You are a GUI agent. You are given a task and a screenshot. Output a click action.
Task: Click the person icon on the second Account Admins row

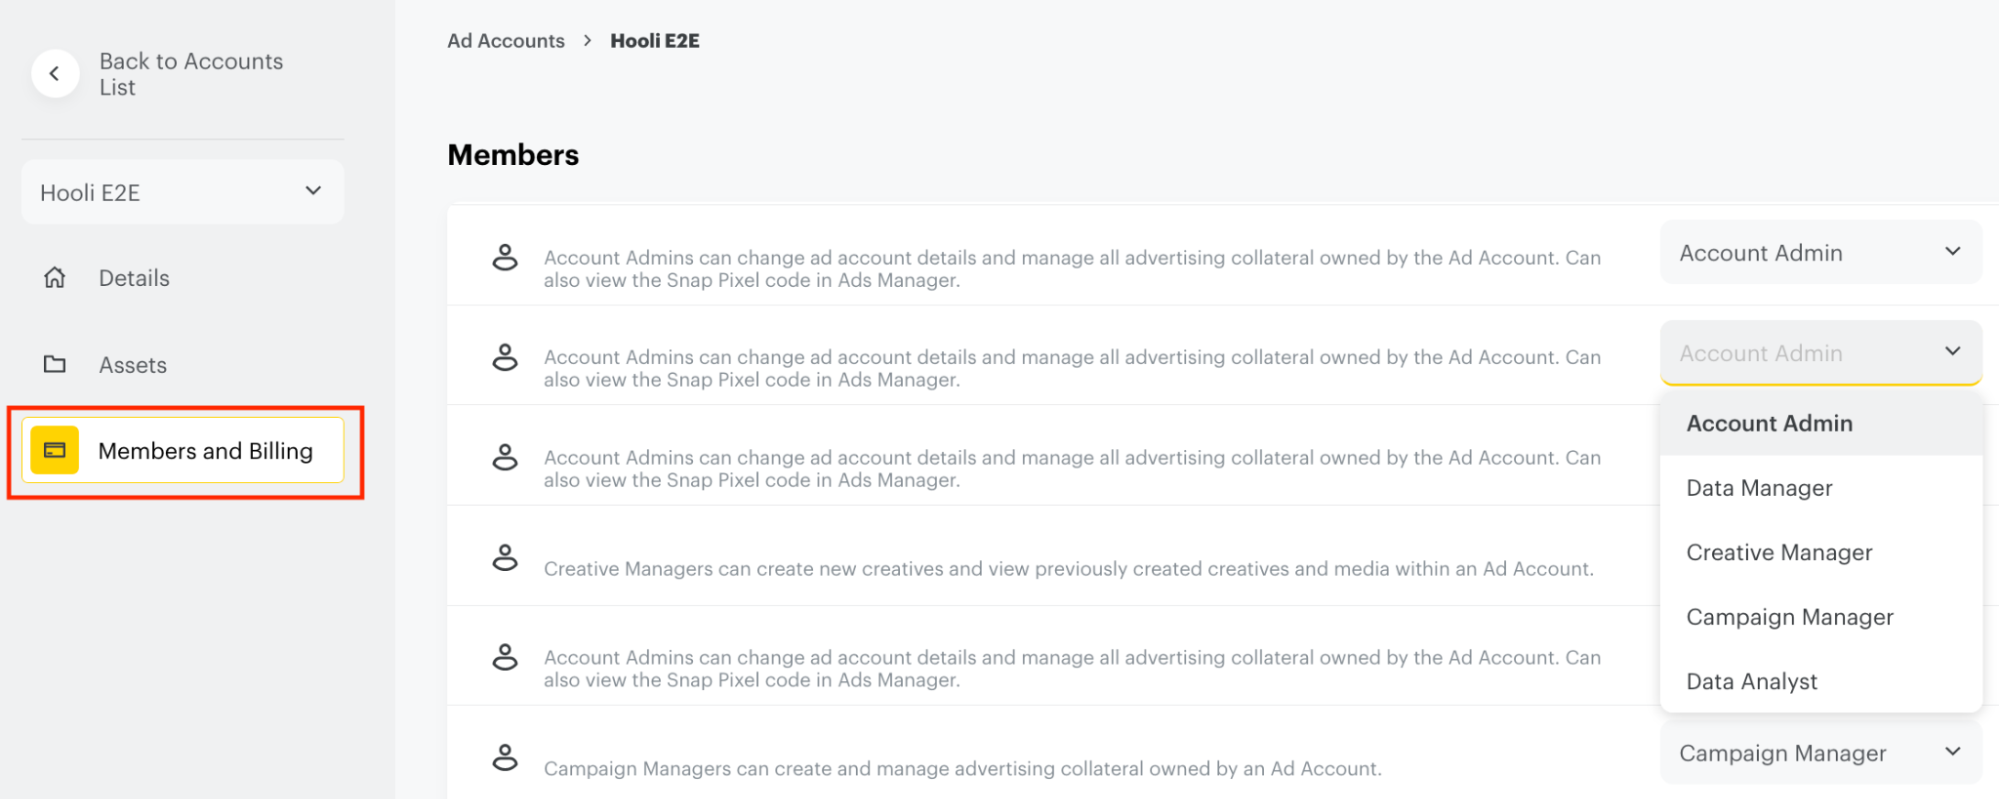point(505,357)
